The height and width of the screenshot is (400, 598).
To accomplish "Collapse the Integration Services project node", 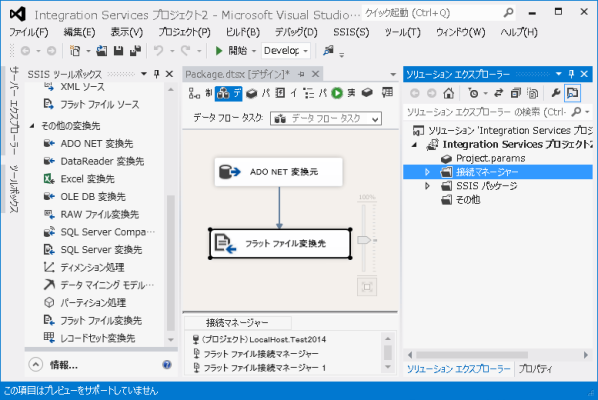I will click(415, 145).
